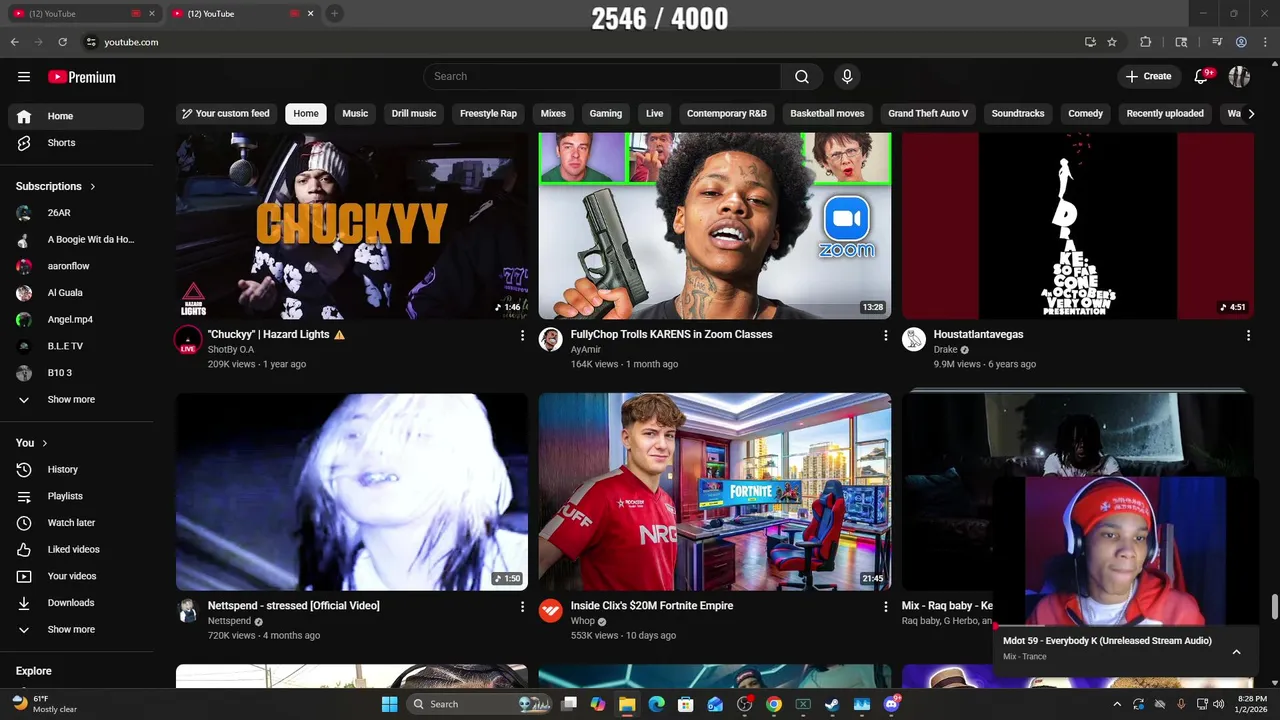Open the 26AR subscription channel
1280x720 pixels.
[76, 213]
